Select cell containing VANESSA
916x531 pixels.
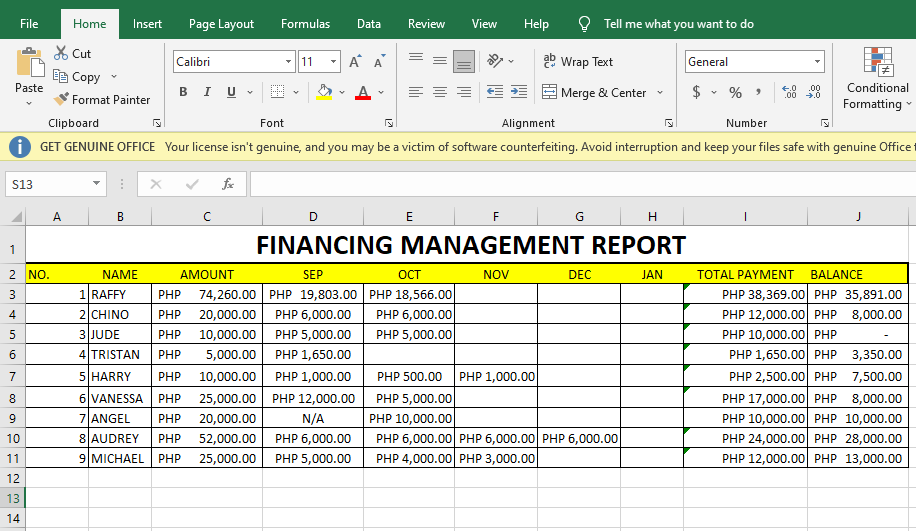(x=120, y=398)
